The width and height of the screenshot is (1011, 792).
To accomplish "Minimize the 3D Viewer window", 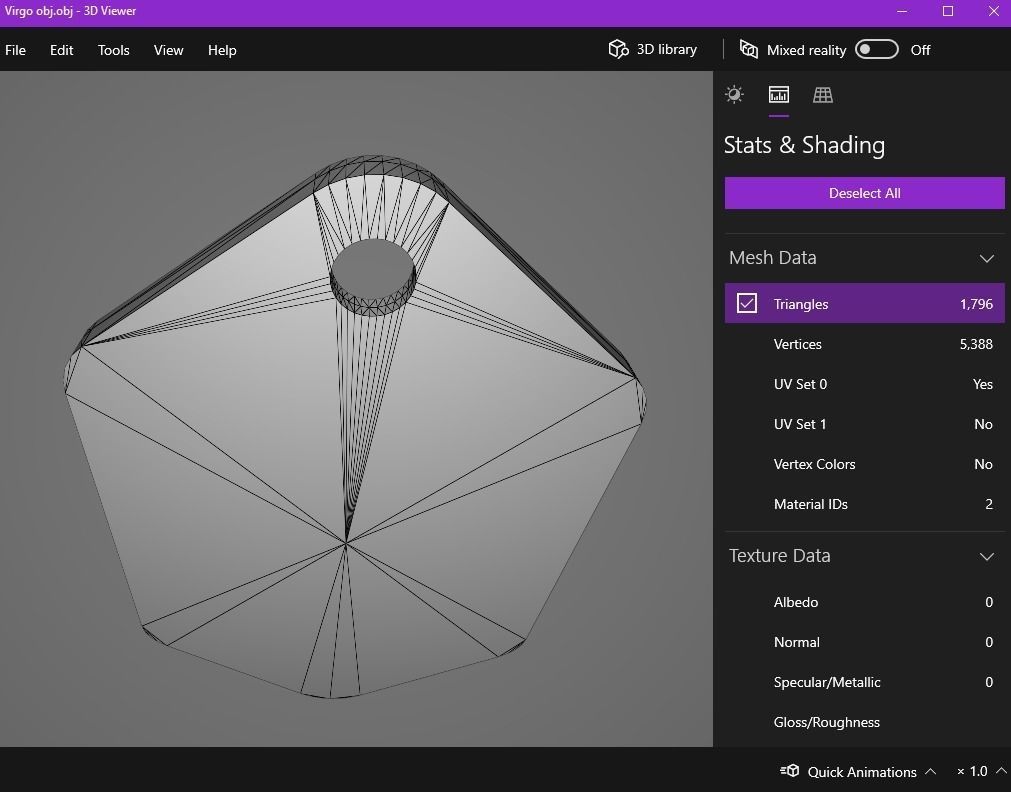I will tap(902, 11).
